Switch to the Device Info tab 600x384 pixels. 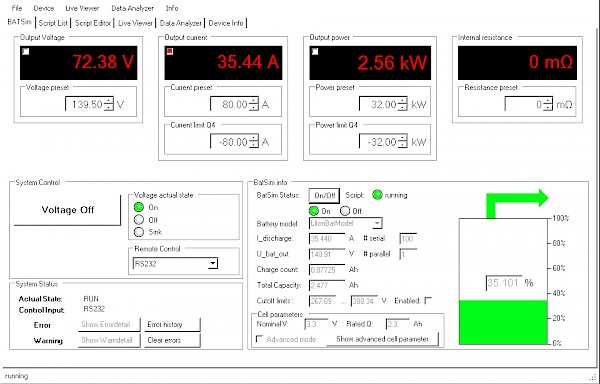point(226,23)
